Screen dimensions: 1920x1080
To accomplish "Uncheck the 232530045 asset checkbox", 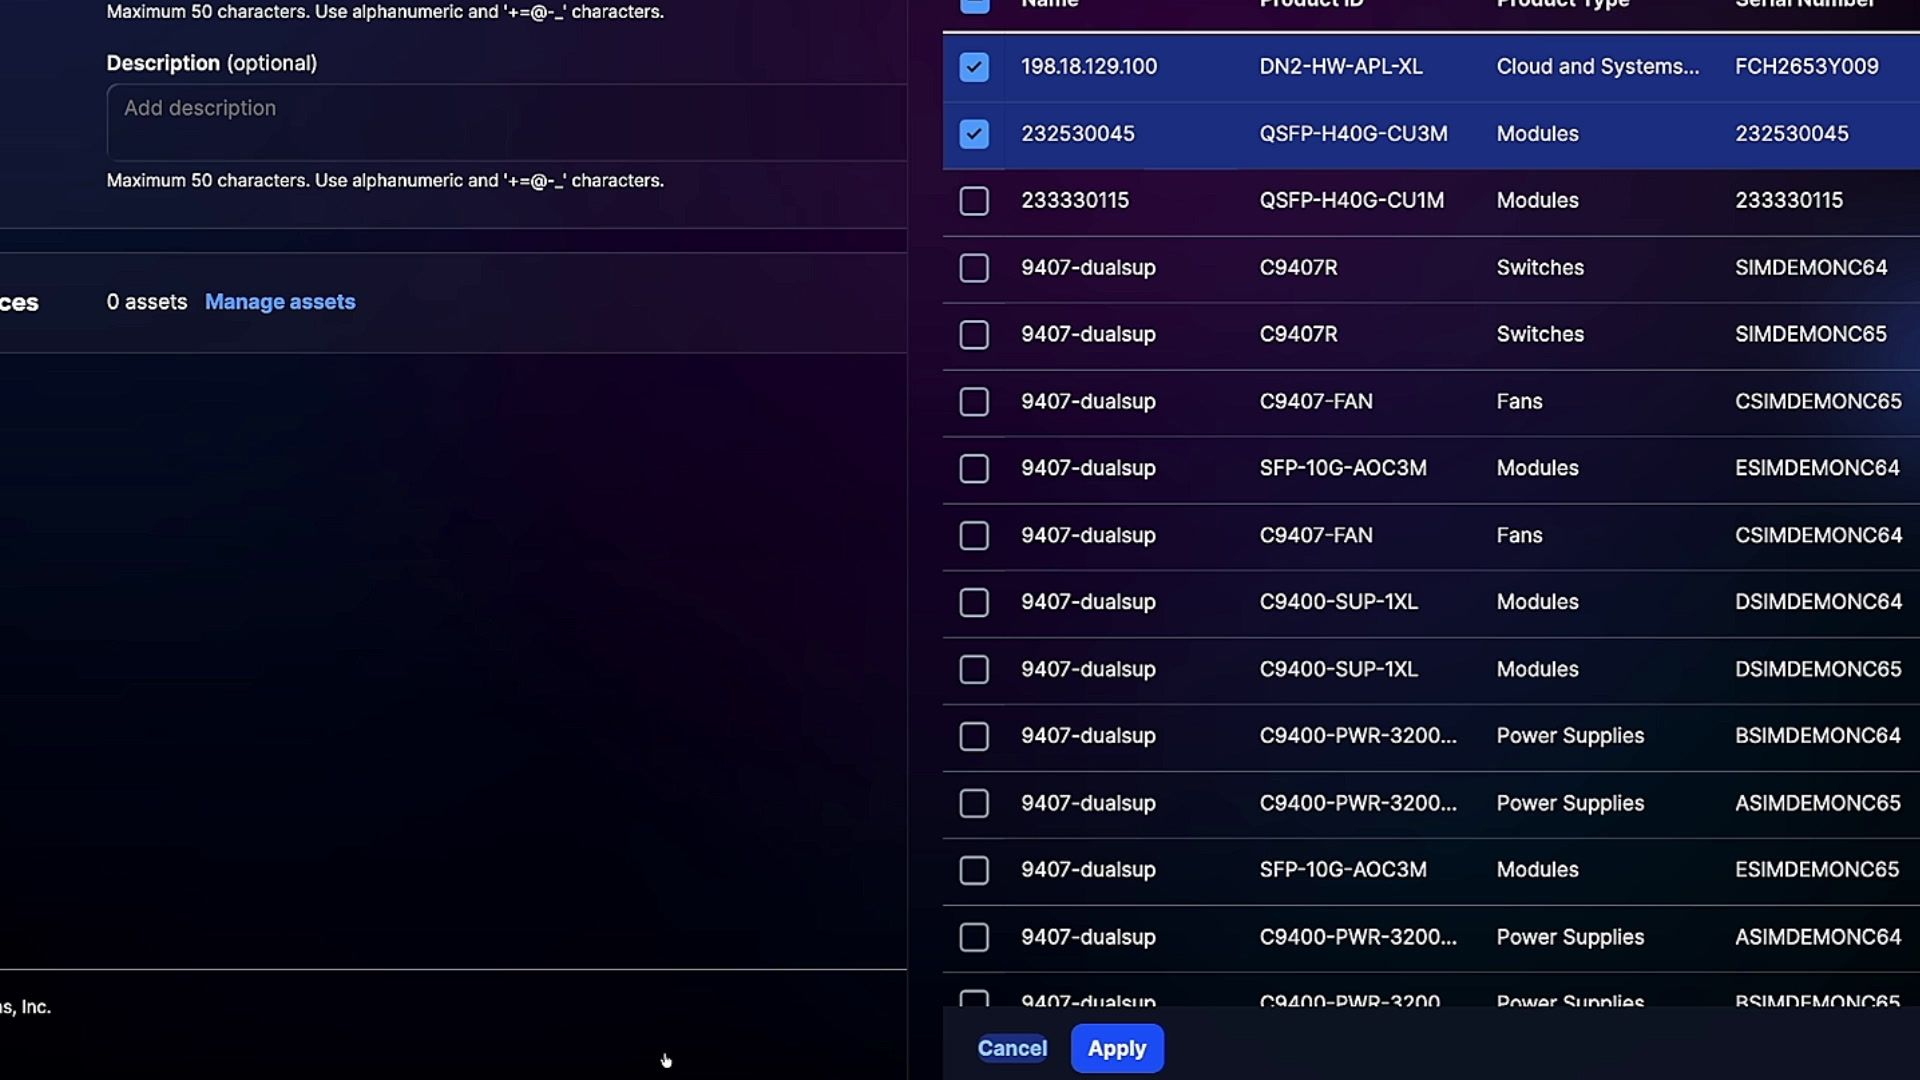I will tap(974, 134).
